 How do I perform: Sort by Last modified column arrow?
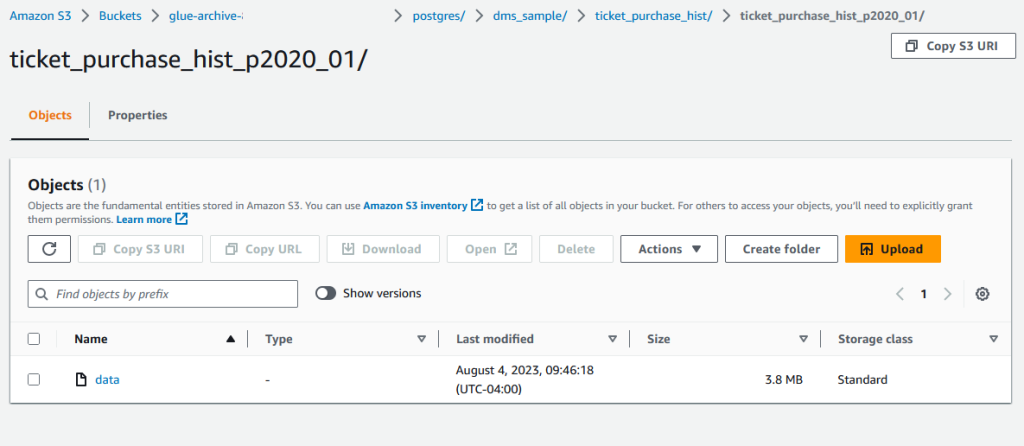[612, 339]
